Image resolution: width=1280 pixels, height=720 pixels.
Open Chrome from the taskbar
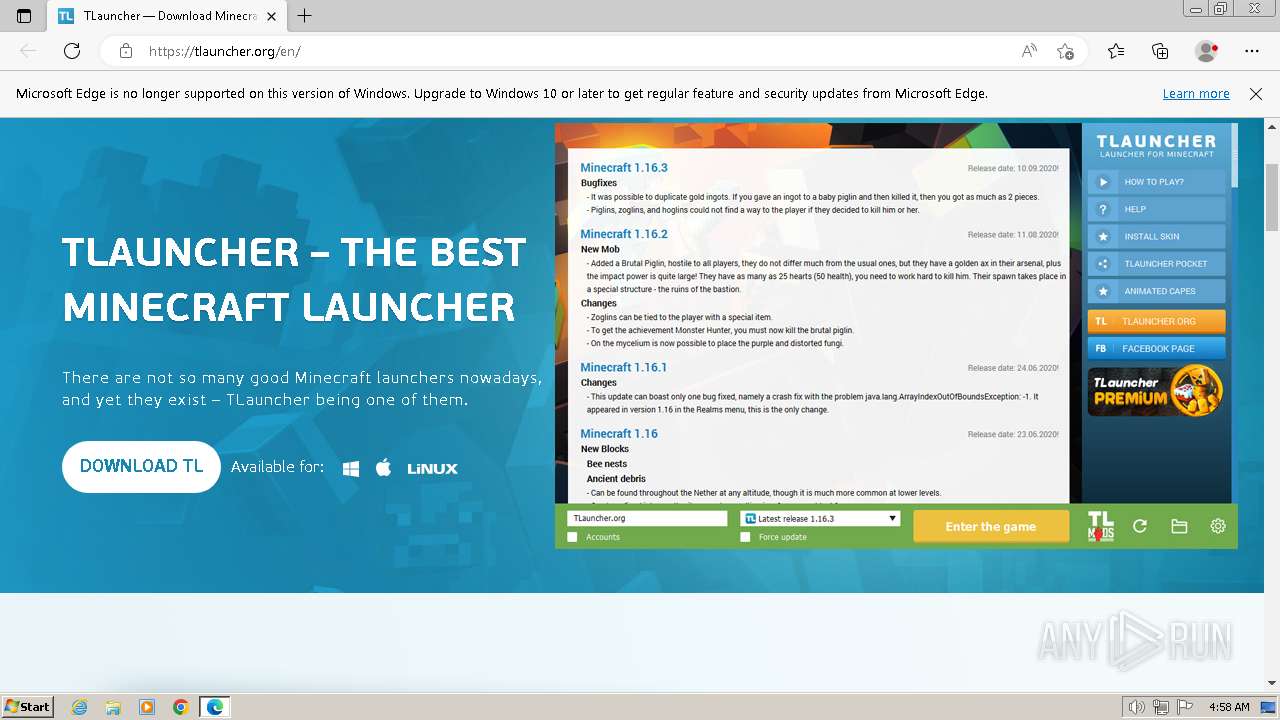pos(180,707)
